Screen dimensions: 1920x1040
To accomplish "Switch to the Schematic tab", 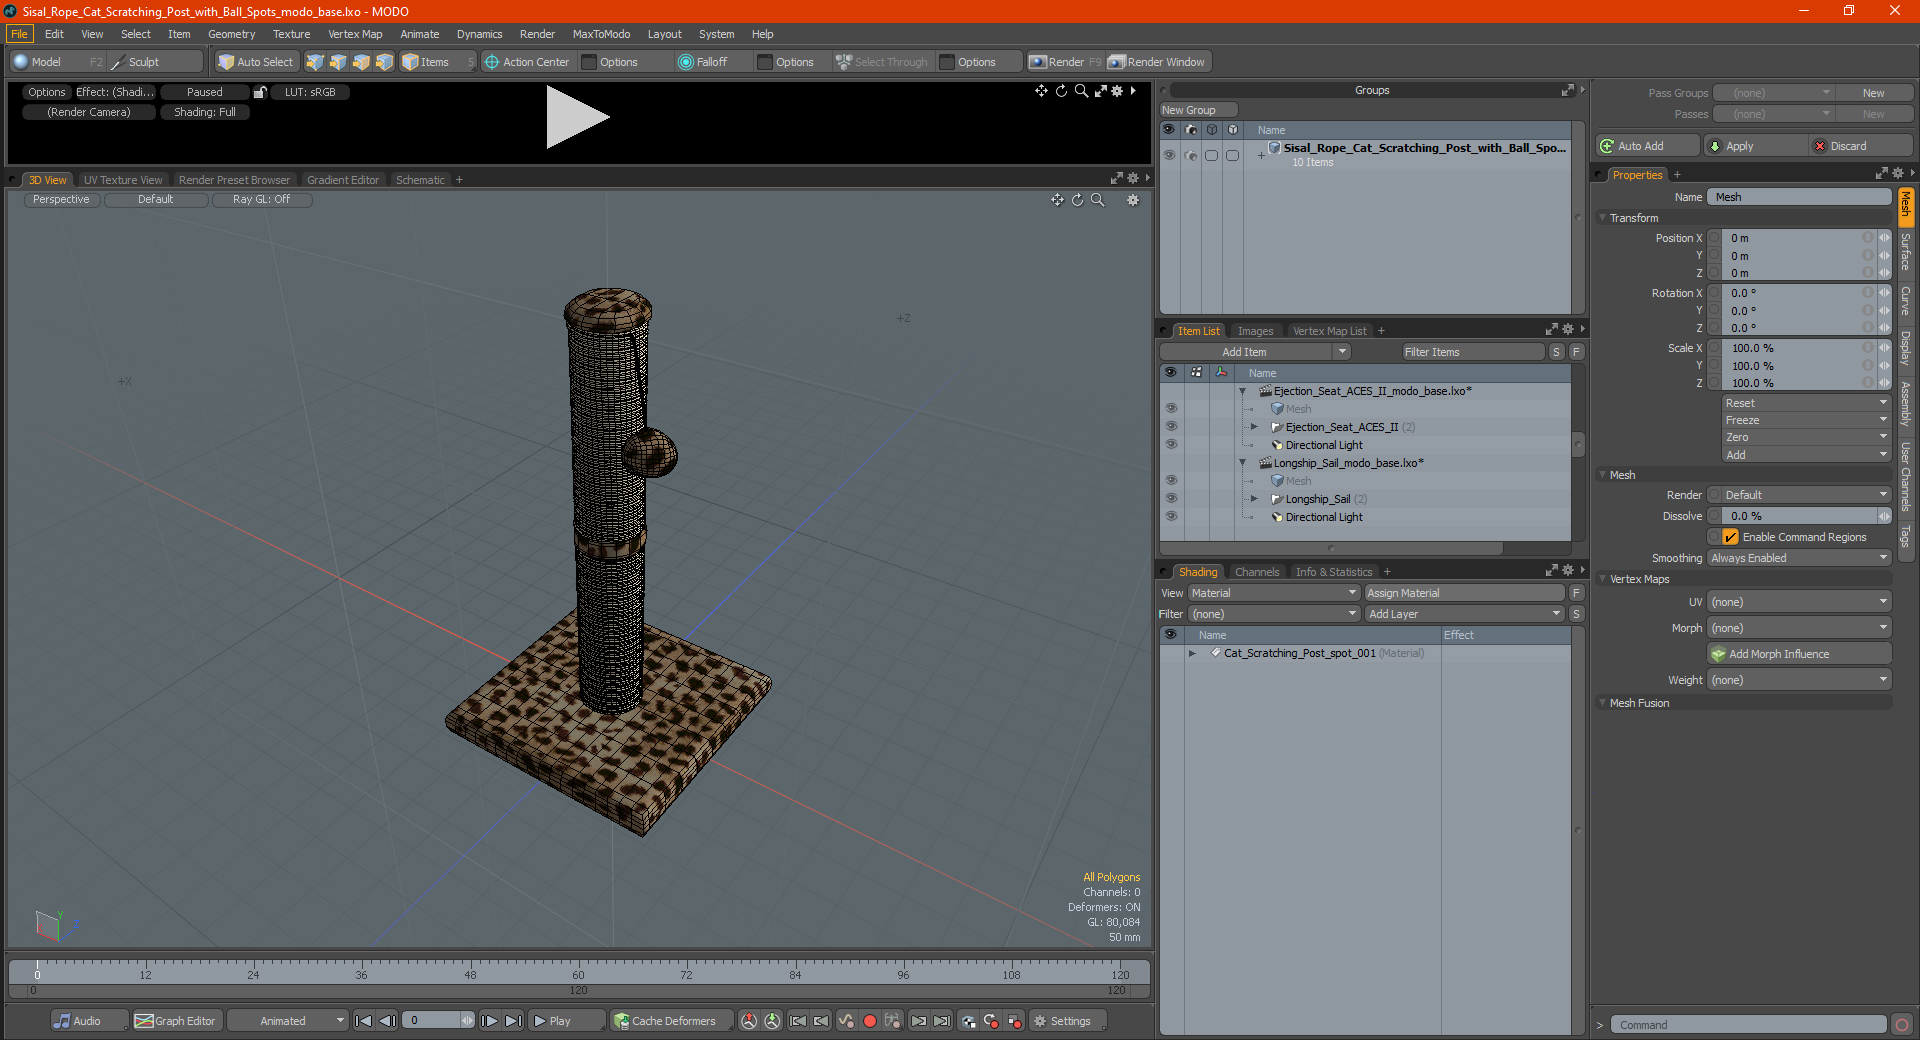I will tap(420, 180).
